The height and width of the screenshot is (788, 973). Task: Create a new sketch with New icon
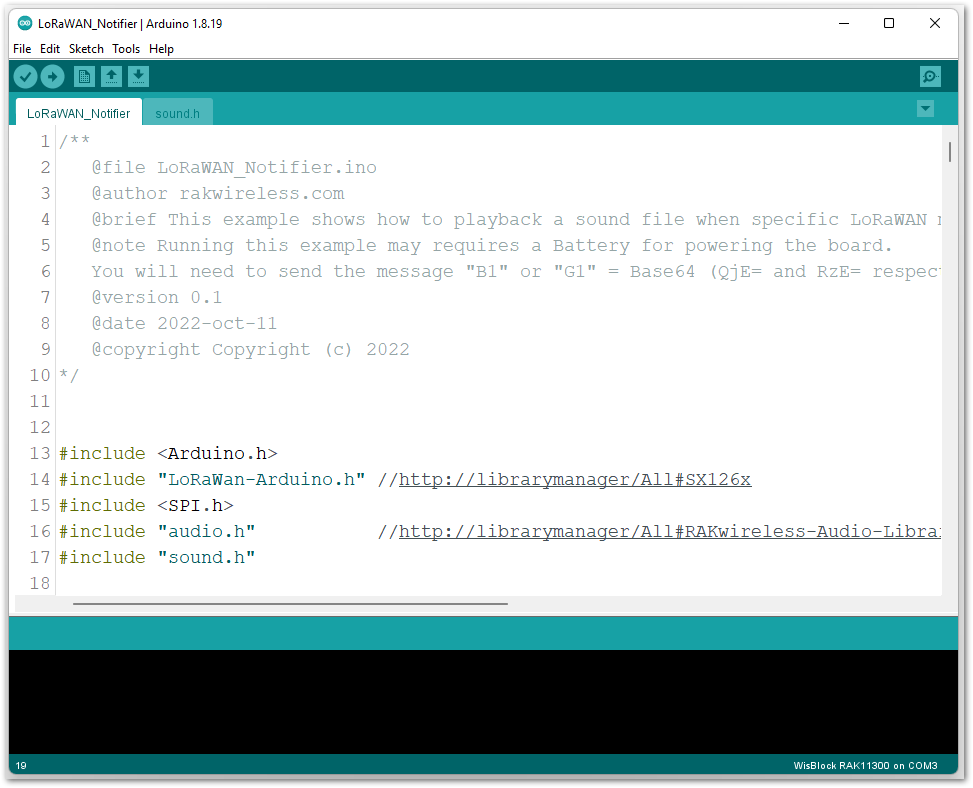84,77
